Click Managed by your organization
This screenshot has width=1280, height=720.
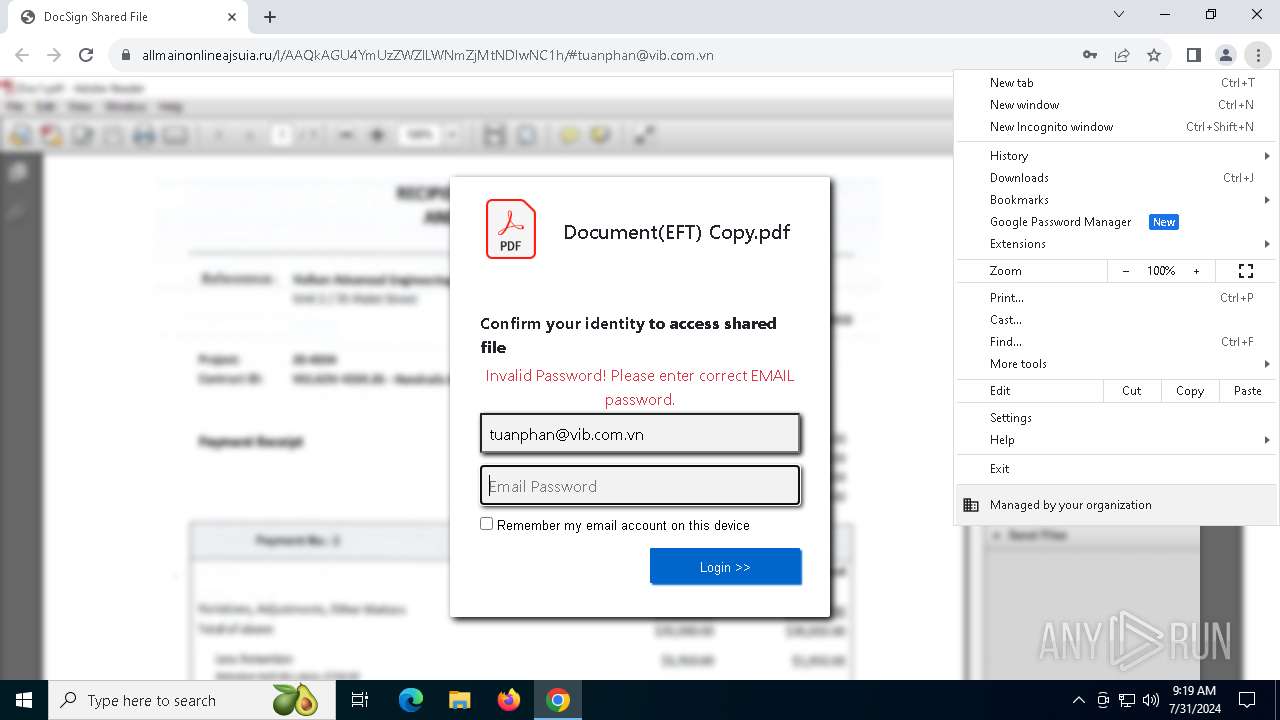click(1116, 505)
